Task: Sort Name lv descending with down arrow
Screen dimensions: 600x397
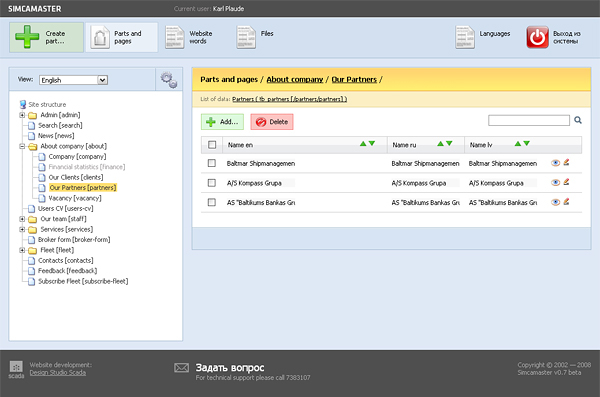Action: (x=527, y=144)
